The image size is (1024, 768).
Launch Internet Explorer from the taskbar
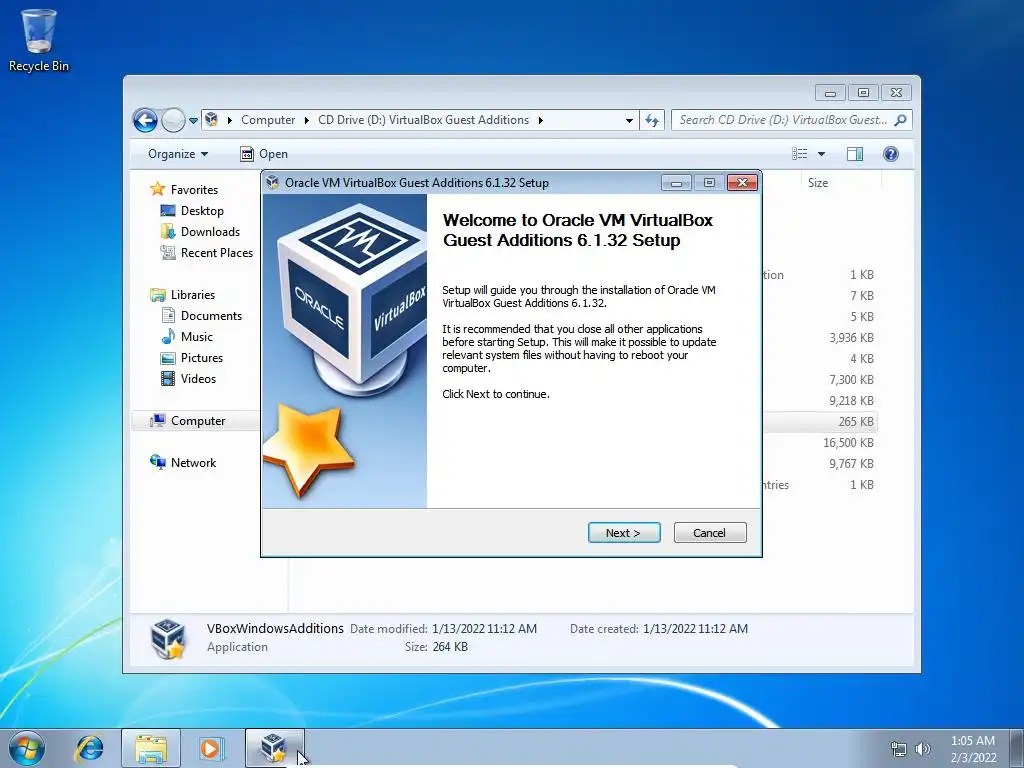coord(89,748)
